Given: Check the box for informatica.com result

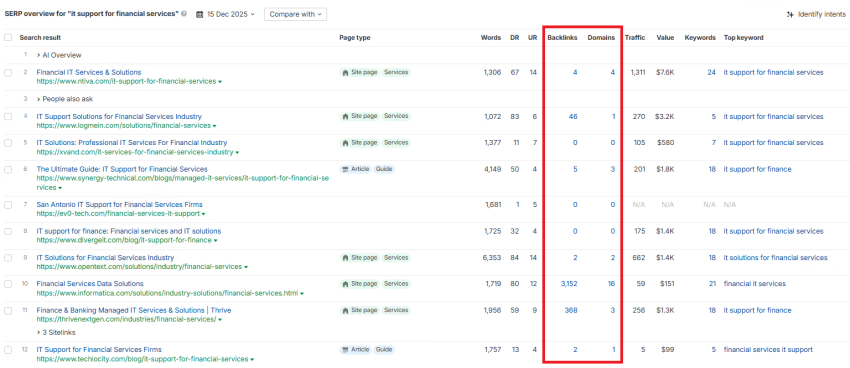Looking at the screenshot, I should coord(8,284).
